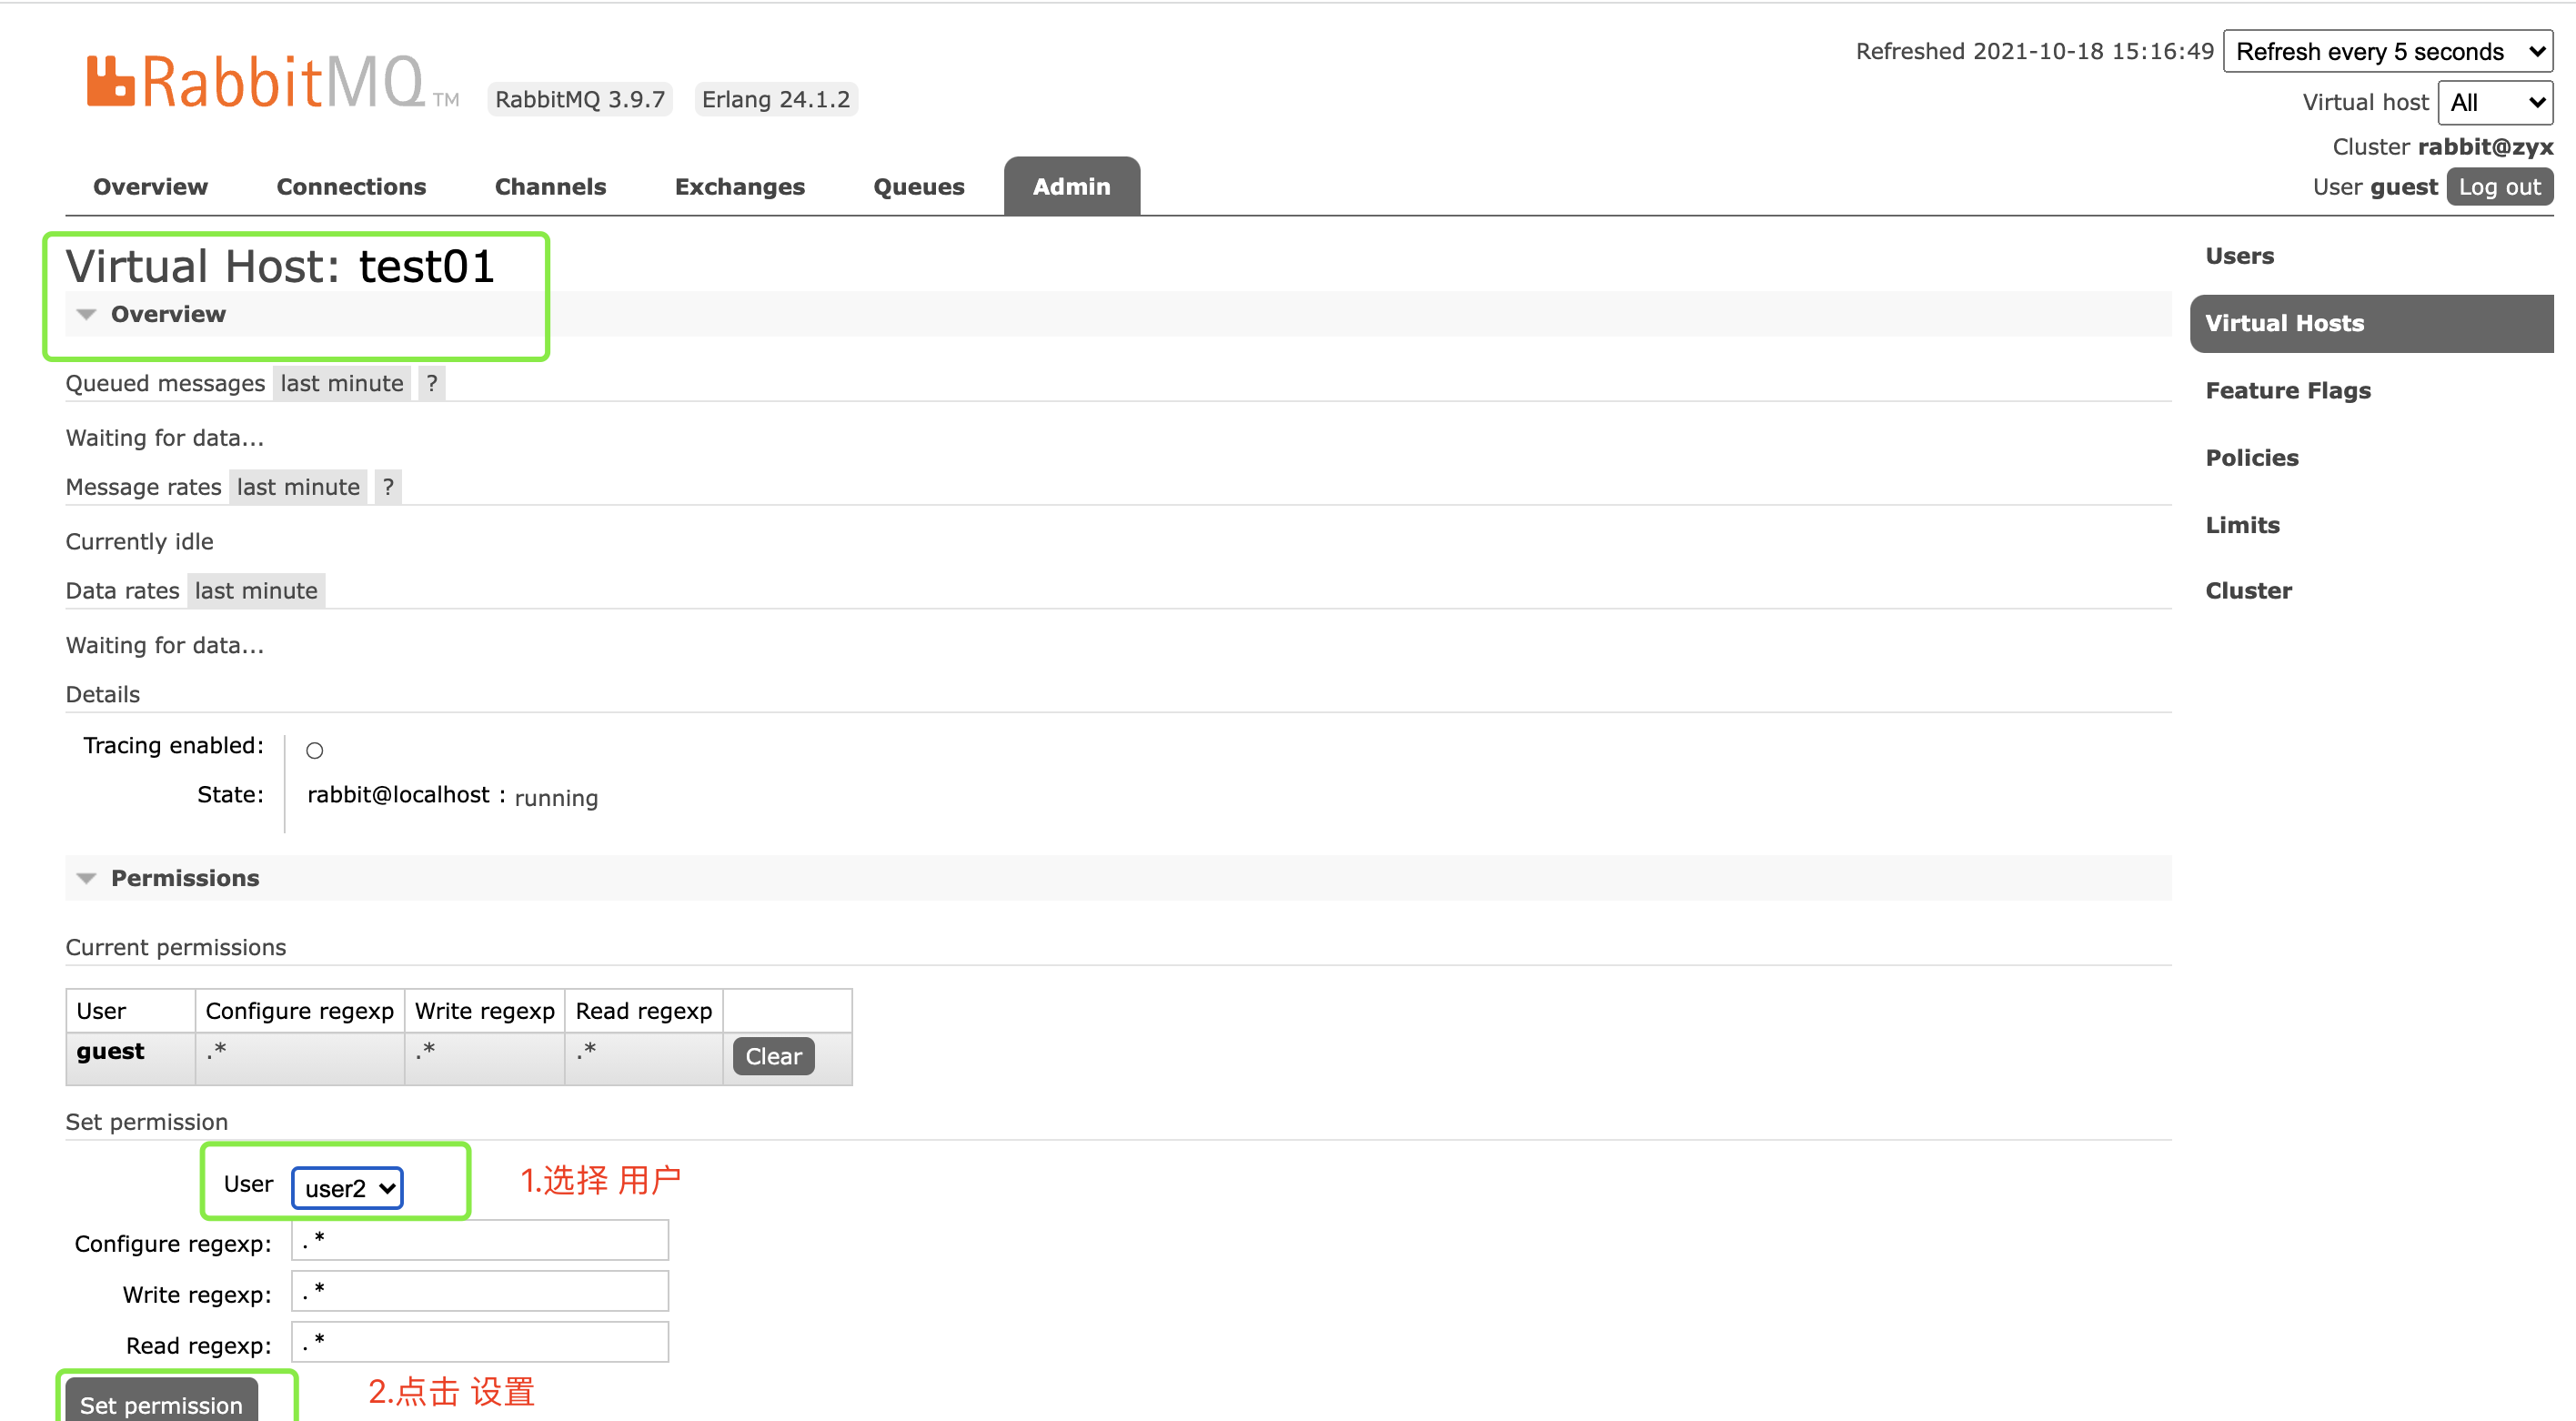Clear guest user permissions
Viewport: 2576px width, 1421px height.
pos(773,1056)
